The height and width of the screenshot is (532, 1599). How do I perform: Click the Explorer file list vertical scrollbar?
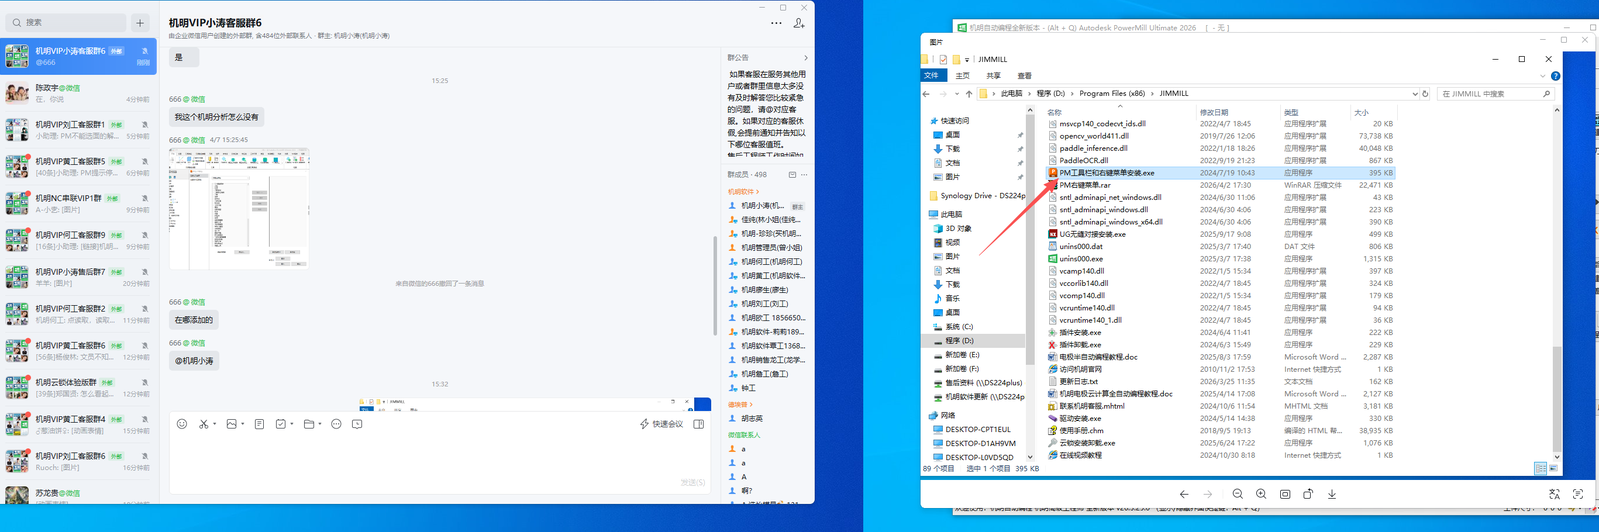pos(1556,400)
